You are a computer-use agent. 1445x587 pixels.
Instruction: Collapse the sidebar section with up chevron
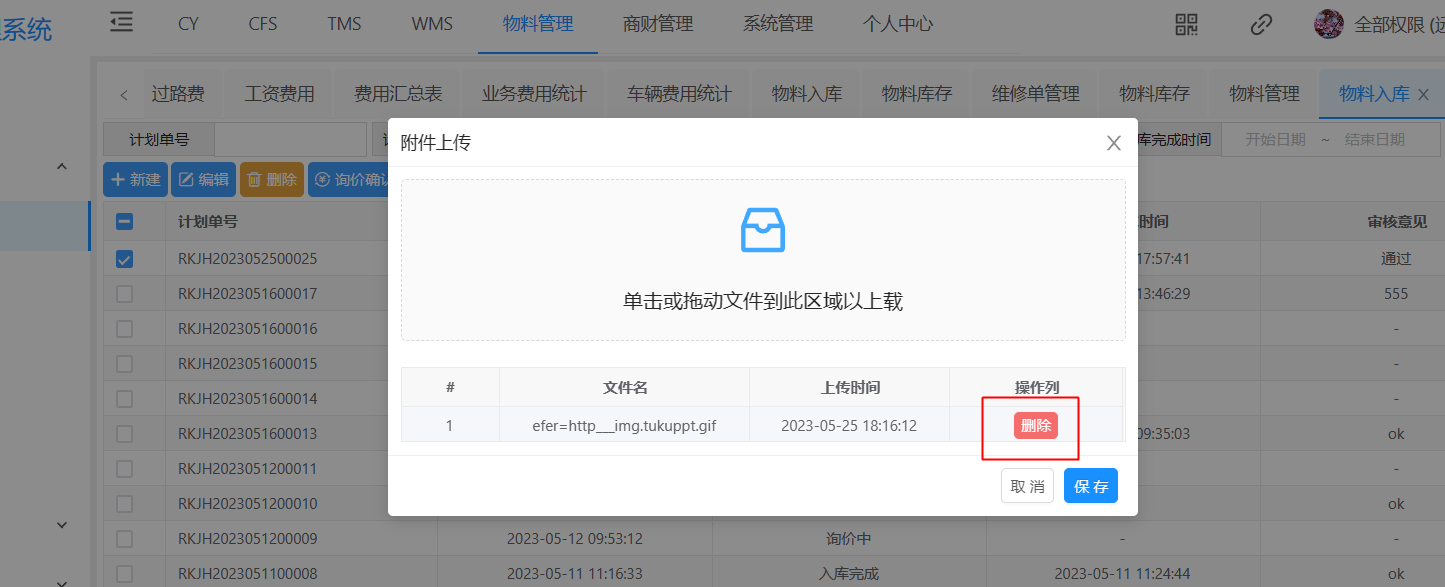[61, 167]
